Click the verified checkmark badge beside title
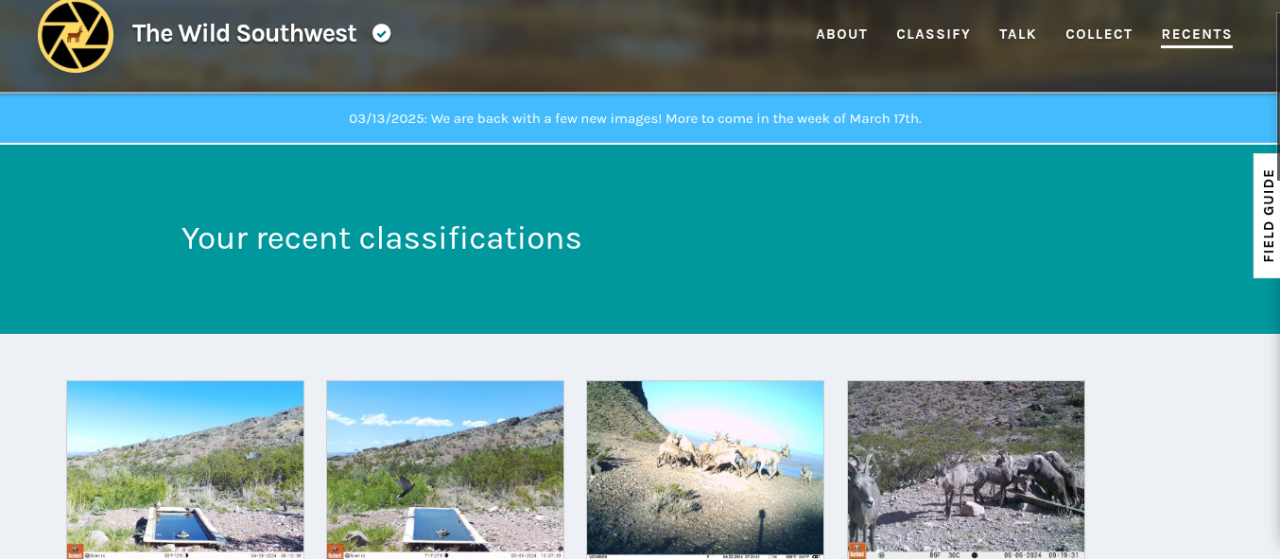 tap(381, 33)
